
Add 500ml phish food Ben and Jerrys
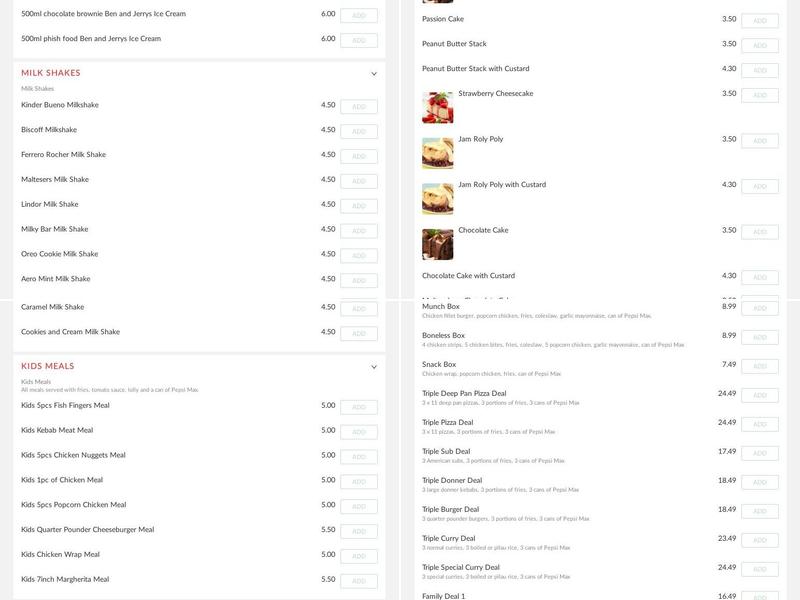pyautogui.click(x=359, y=40)
